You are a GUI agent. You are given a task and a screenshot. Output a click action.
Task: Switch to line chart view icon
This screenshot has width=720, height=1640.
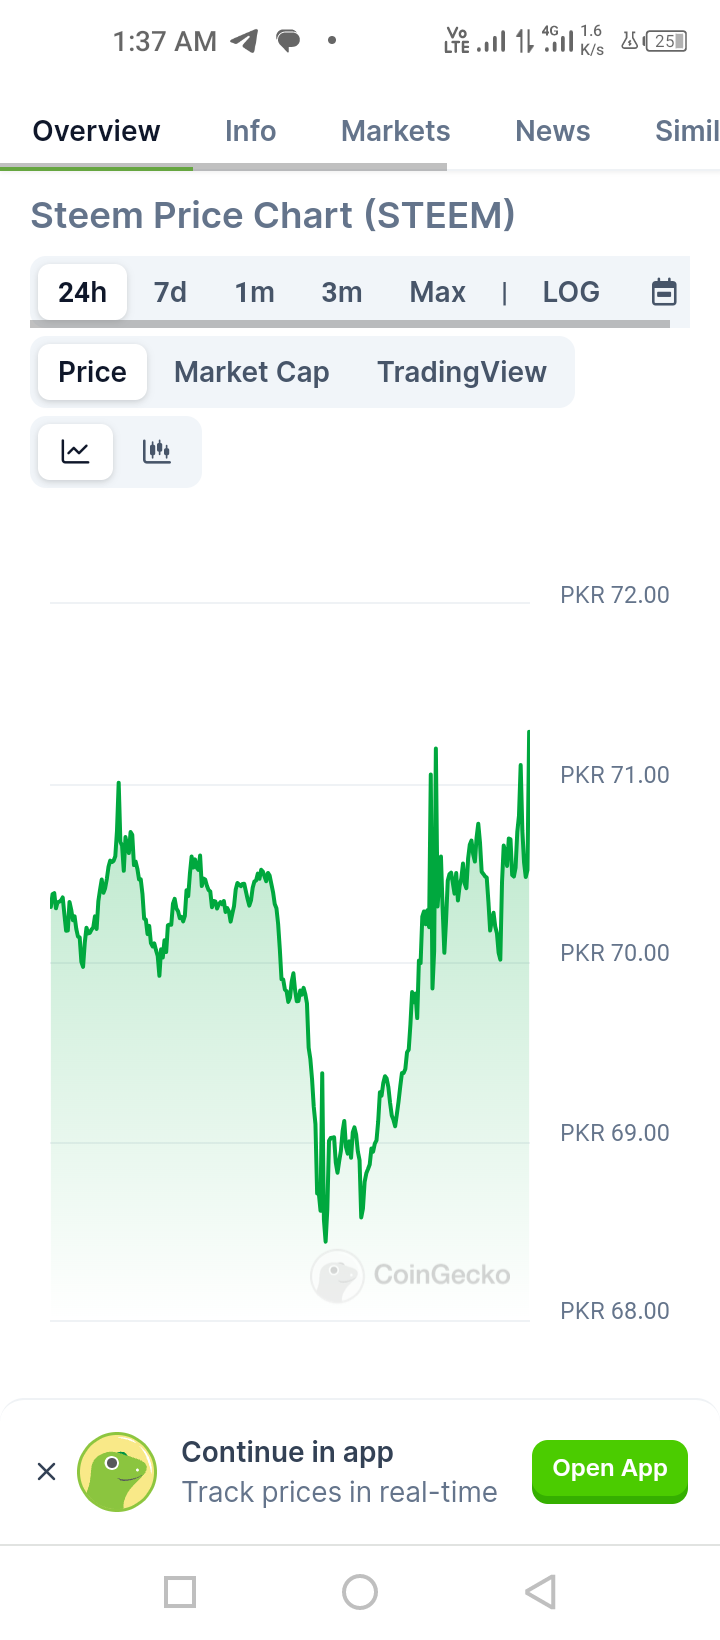click(75, 452)
